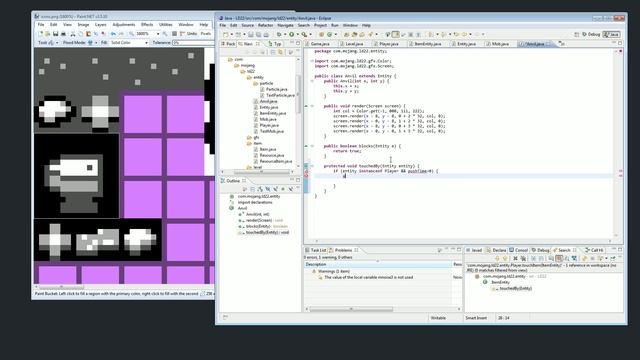Click the Zoom in magnifier in Paint.NET
Screen dimensions: 640x360
165,34
